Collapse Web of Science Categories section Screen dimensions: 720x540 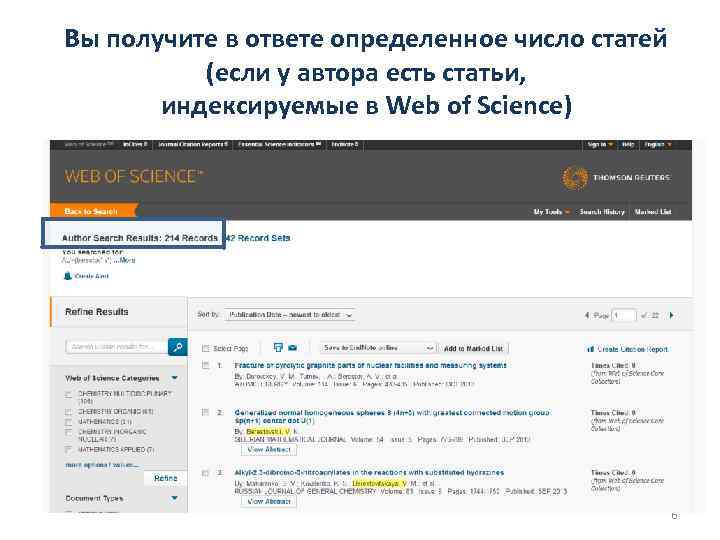click(174, 378)
